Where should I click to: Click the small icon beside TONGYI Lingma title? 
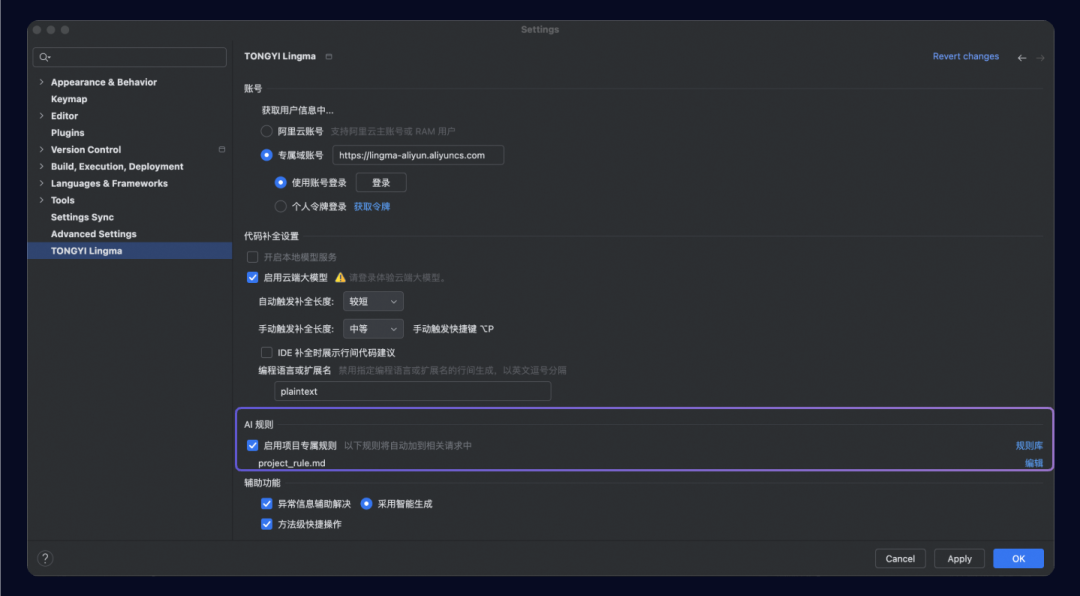[329, 56]
